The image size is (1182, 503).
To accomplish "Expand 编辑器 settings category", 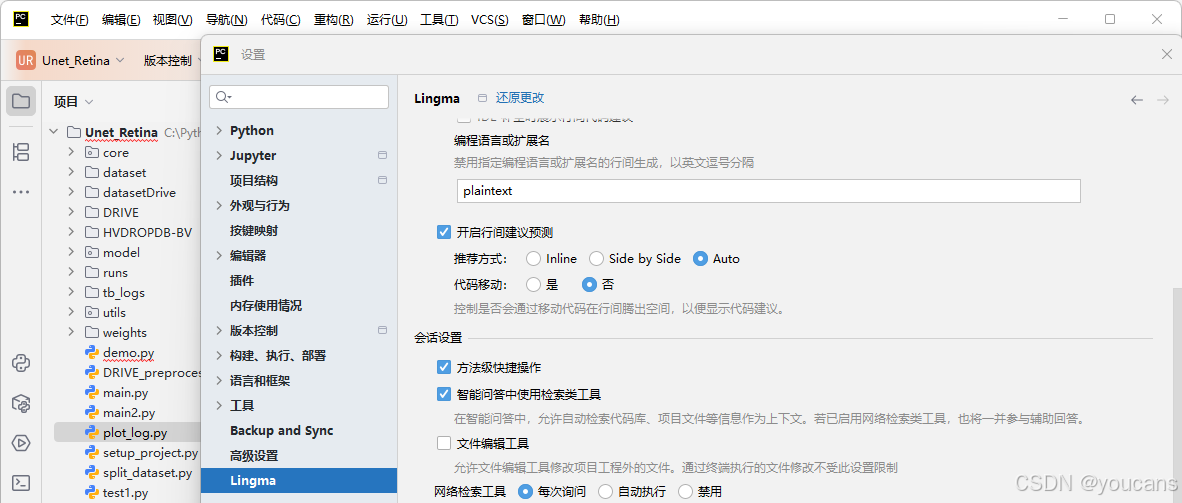I will pos(219,256).
